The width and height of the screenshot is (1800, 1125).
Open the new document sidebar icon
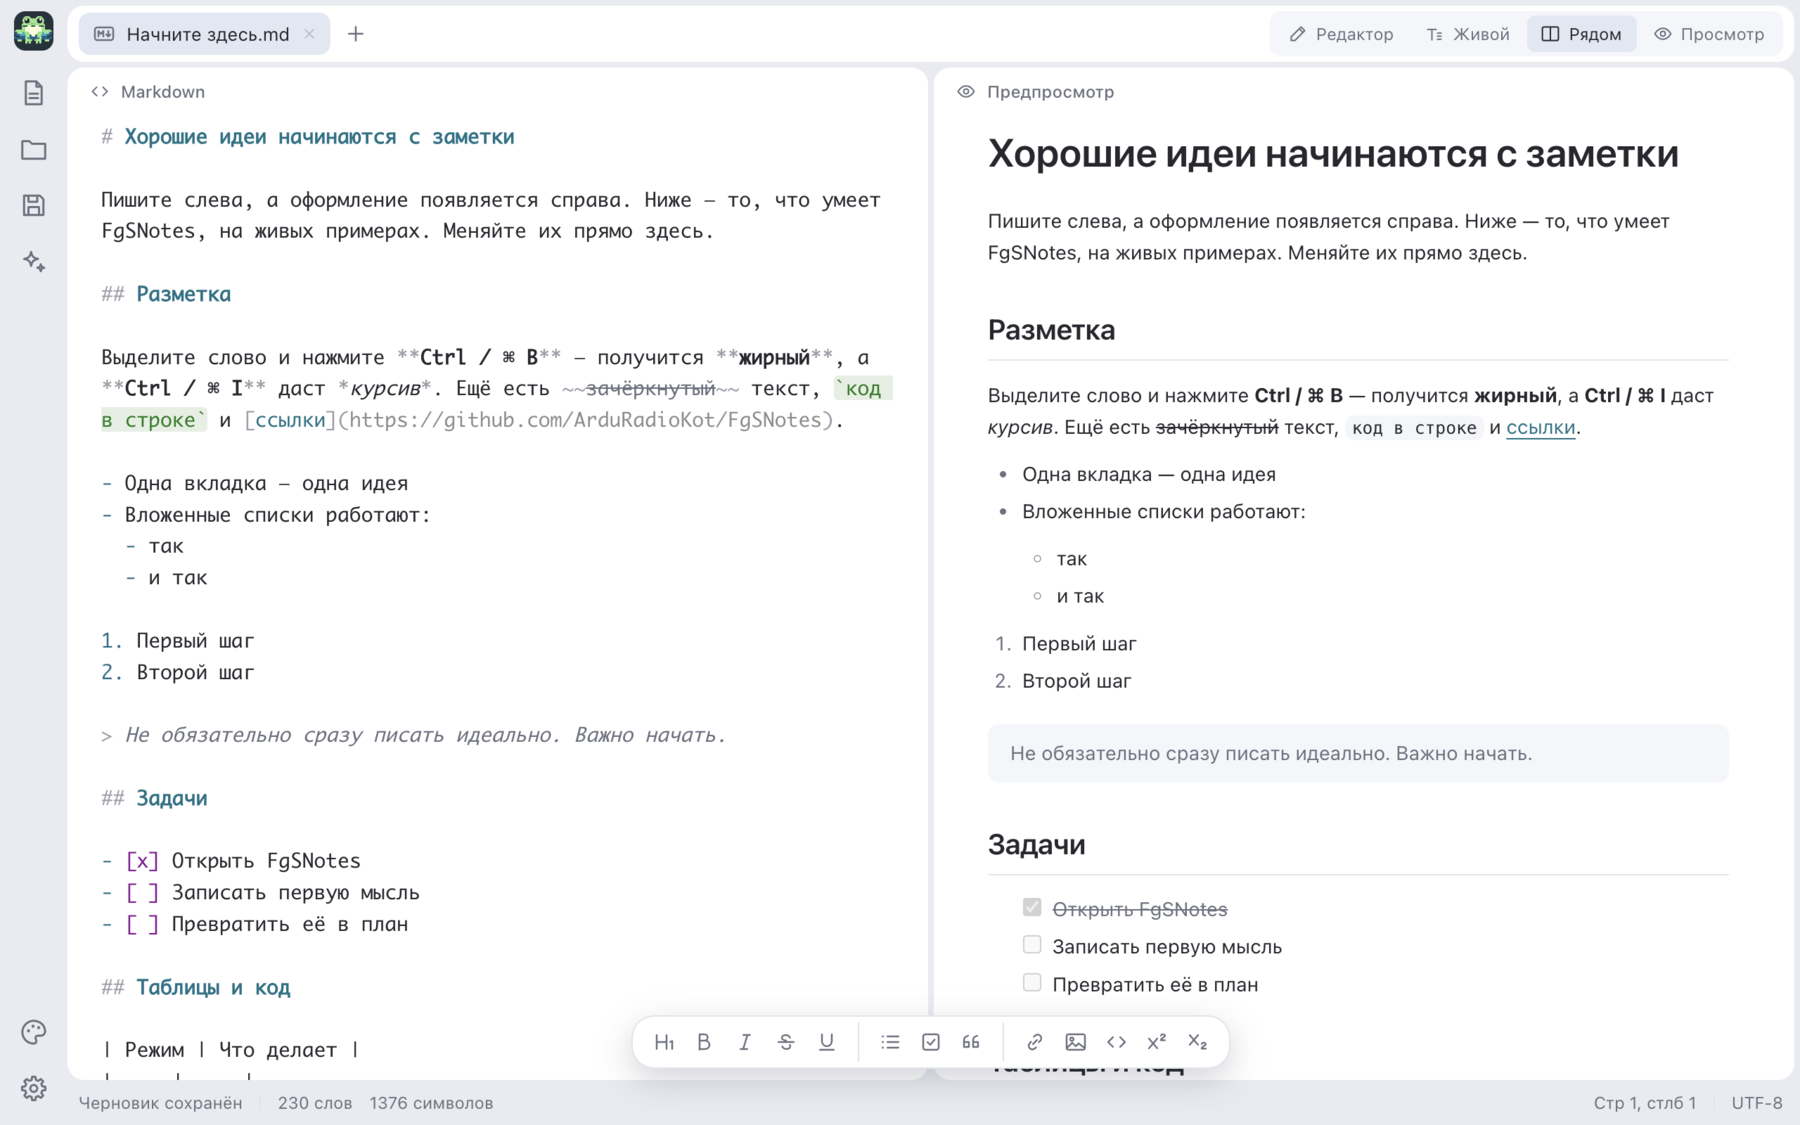(x=34, y=93)
